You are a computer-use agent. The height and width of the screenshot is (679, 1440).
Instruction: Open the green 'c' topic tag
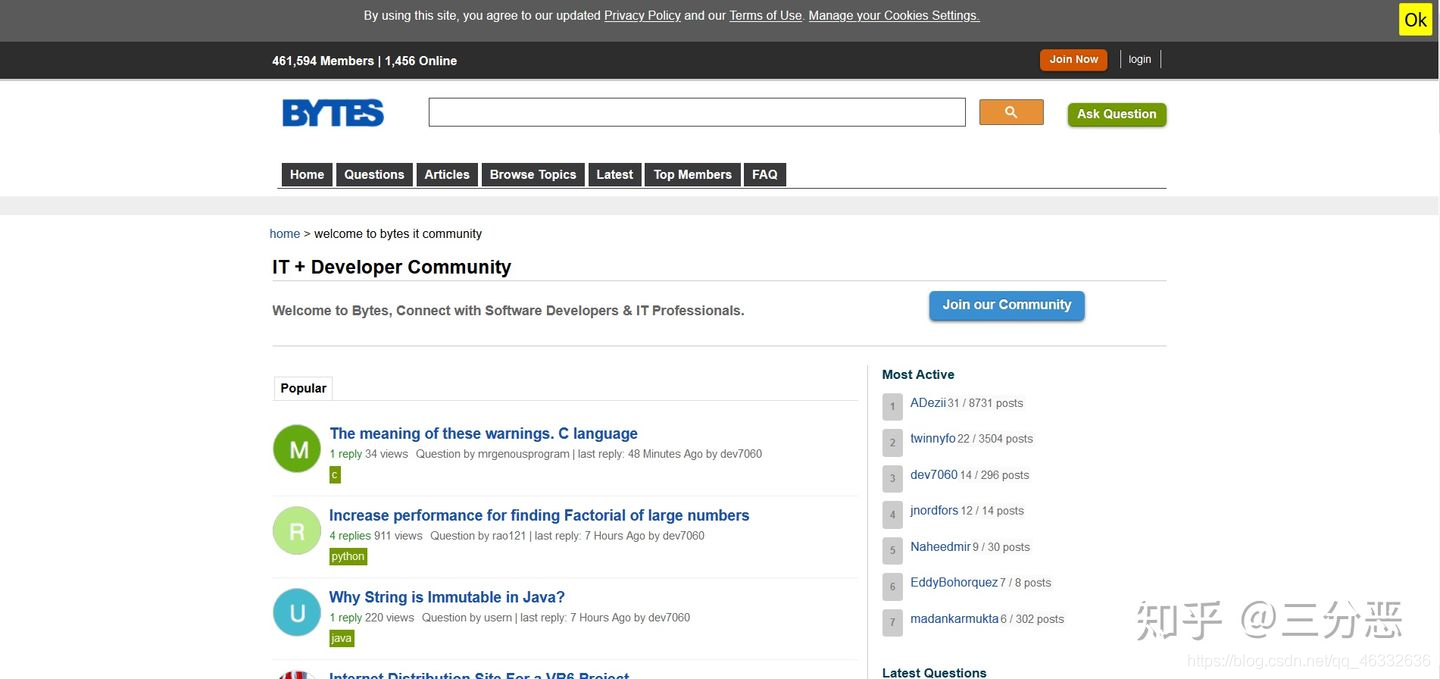[x=335, y=475]
